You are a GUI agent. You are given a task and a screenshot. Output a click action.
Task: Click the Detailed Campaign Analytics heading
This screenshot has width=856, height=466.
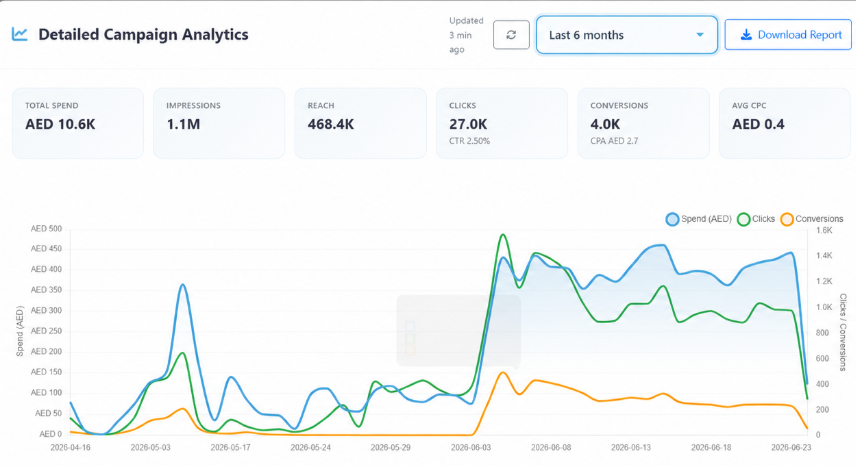click(x=143, y=34)
